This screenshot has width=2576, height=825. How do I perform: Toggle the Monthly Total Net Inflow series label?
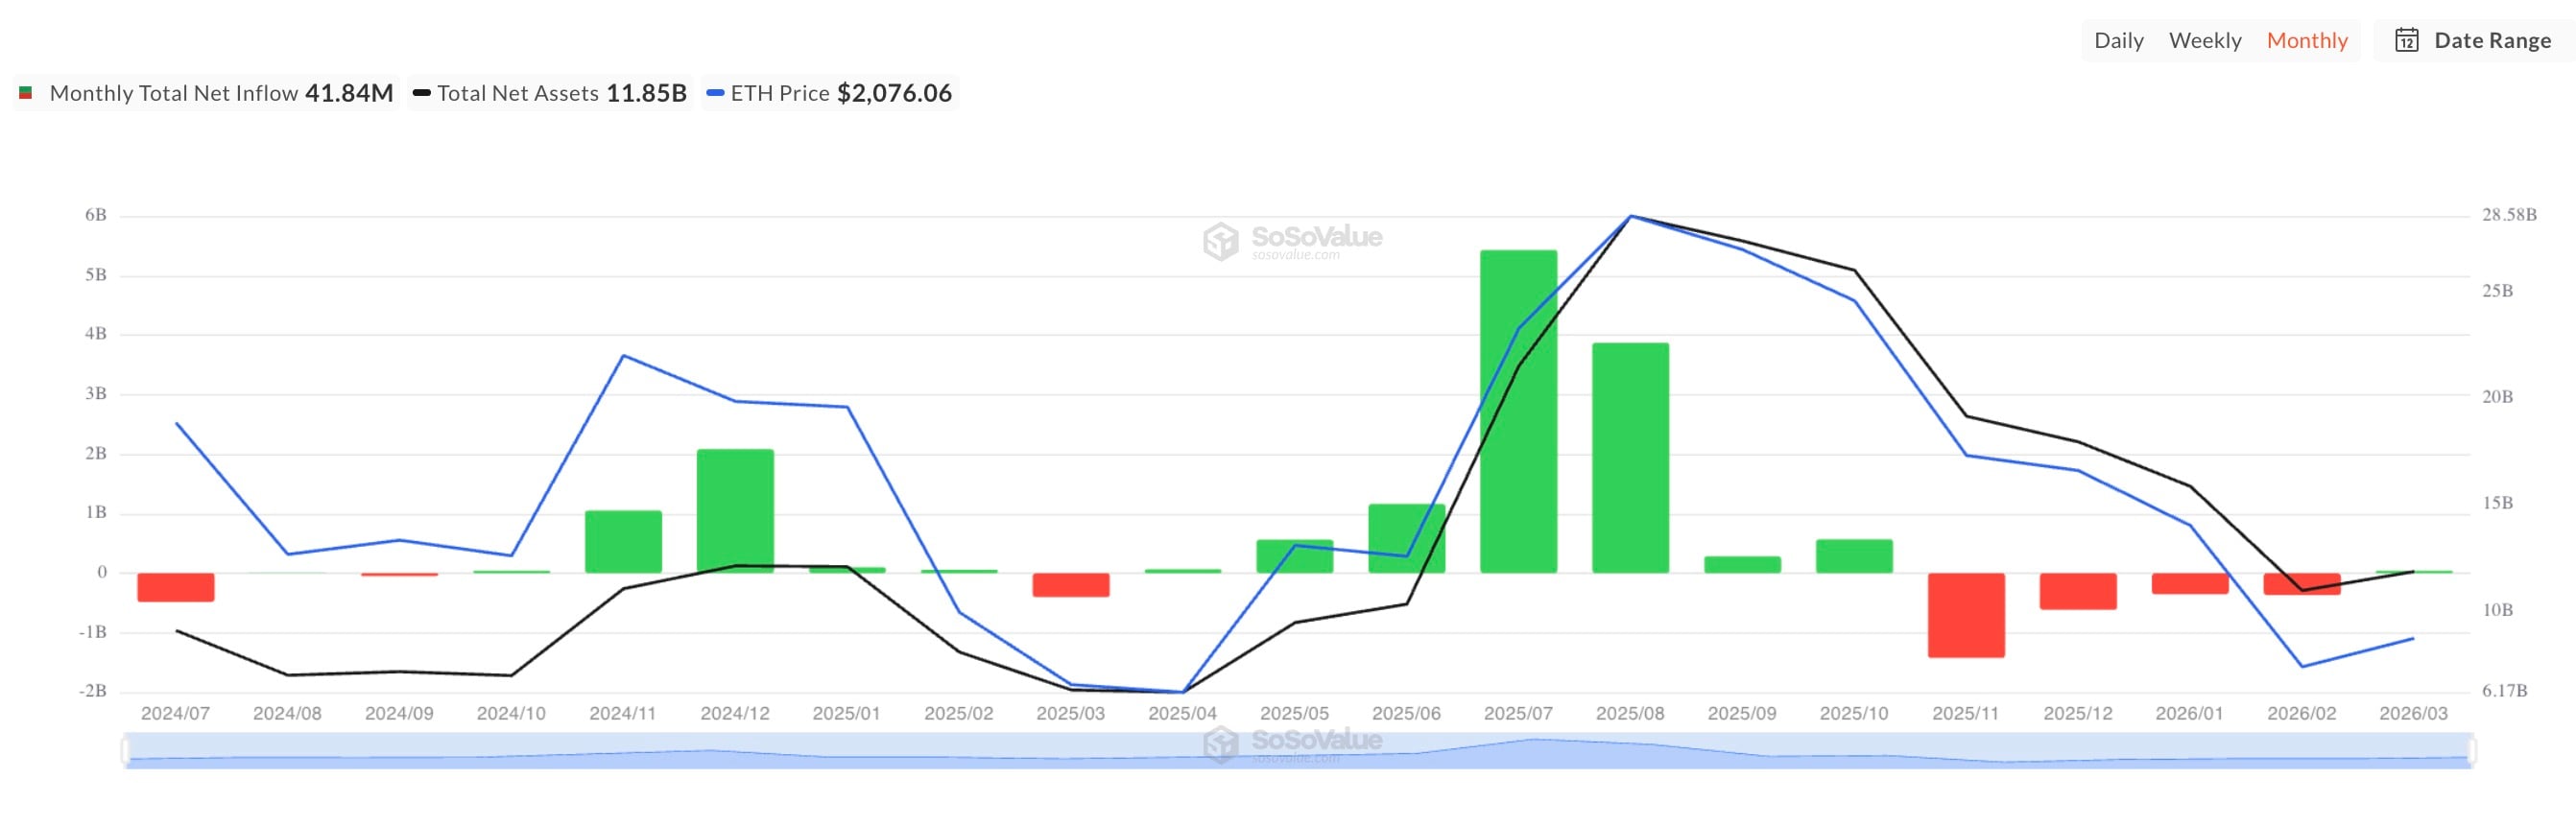point(173,93)
